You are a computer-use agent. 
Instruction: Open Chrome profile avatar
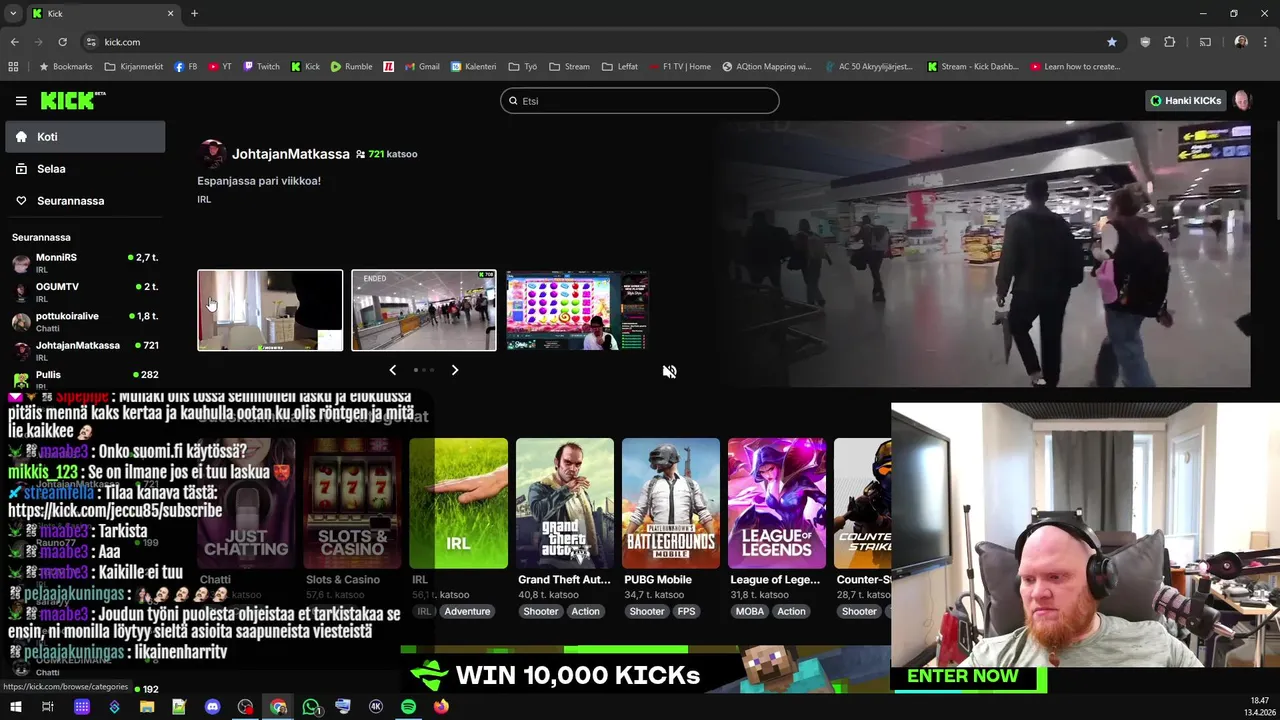(x=1241, y=42)
